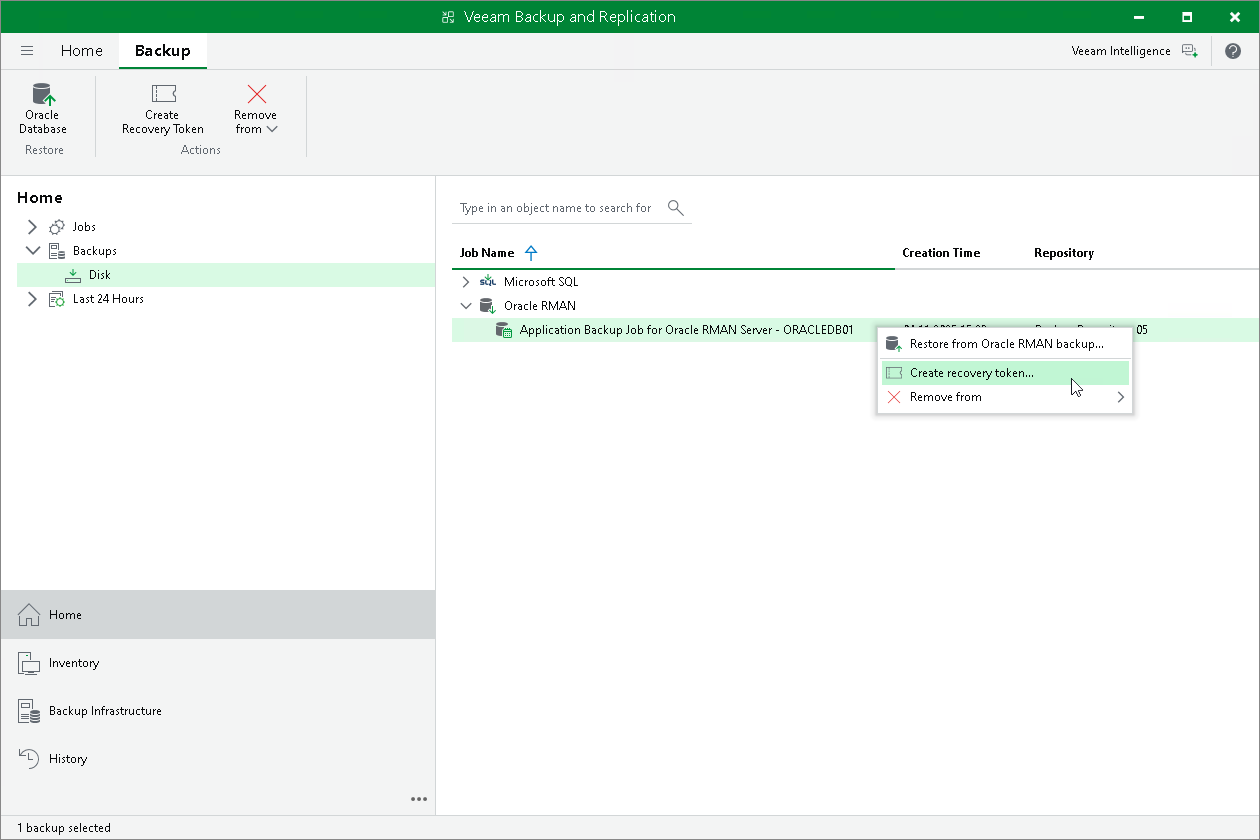Select the Jobs tree item label
Viewport: 1260px width, 840px height.
pos(84,227)
